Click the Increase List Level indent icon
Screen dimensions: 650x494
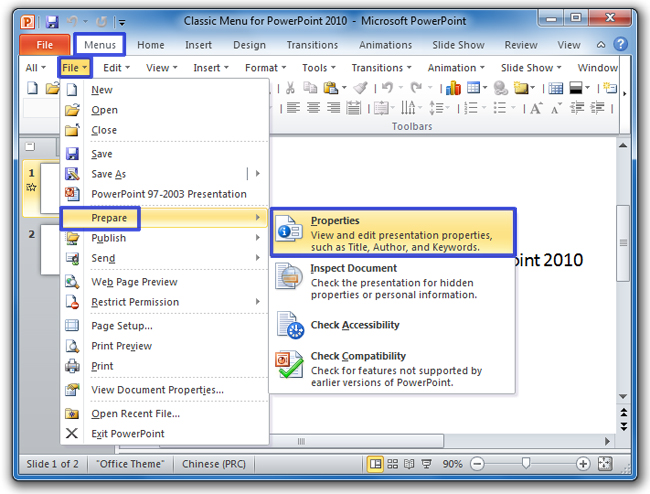597,109
